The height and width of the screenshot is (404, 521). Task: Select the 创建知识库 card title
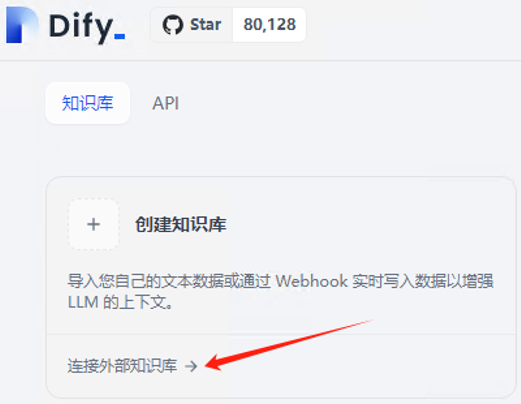tap(180, 224)
